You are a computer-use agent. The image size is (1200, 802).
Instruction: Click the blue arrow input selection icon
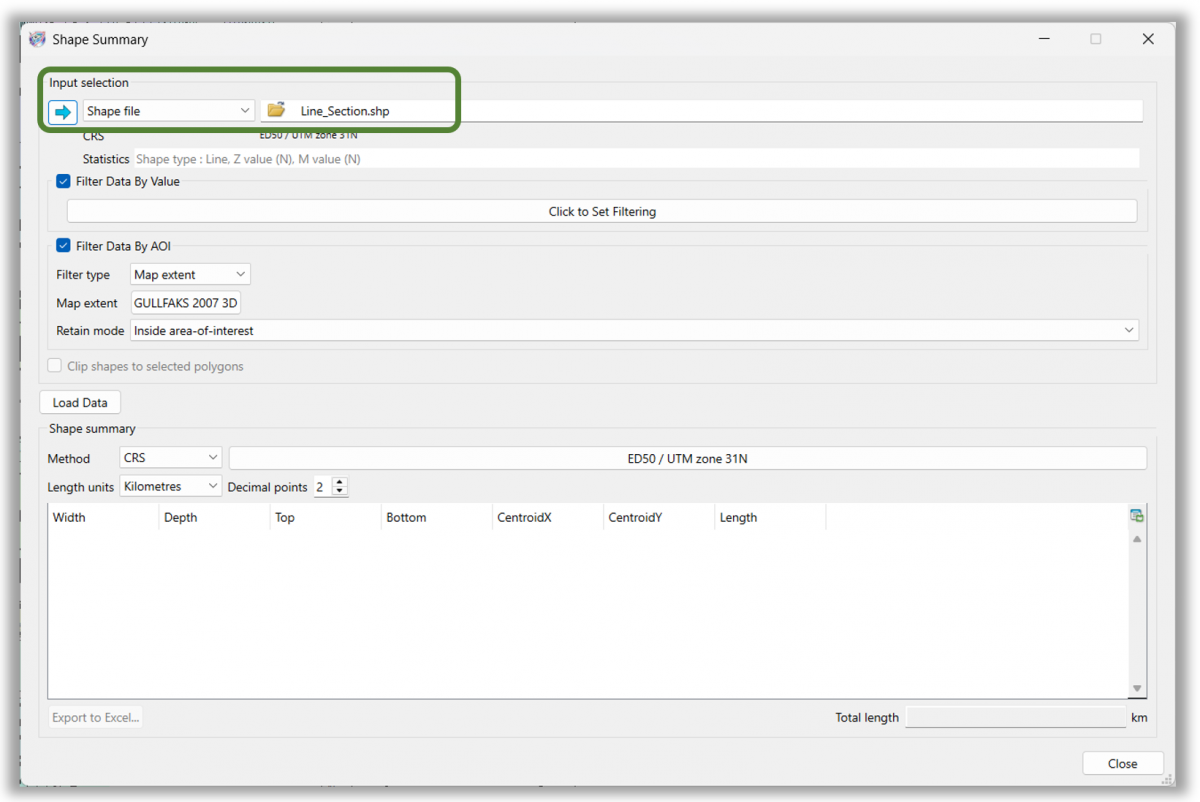point(62,112)
